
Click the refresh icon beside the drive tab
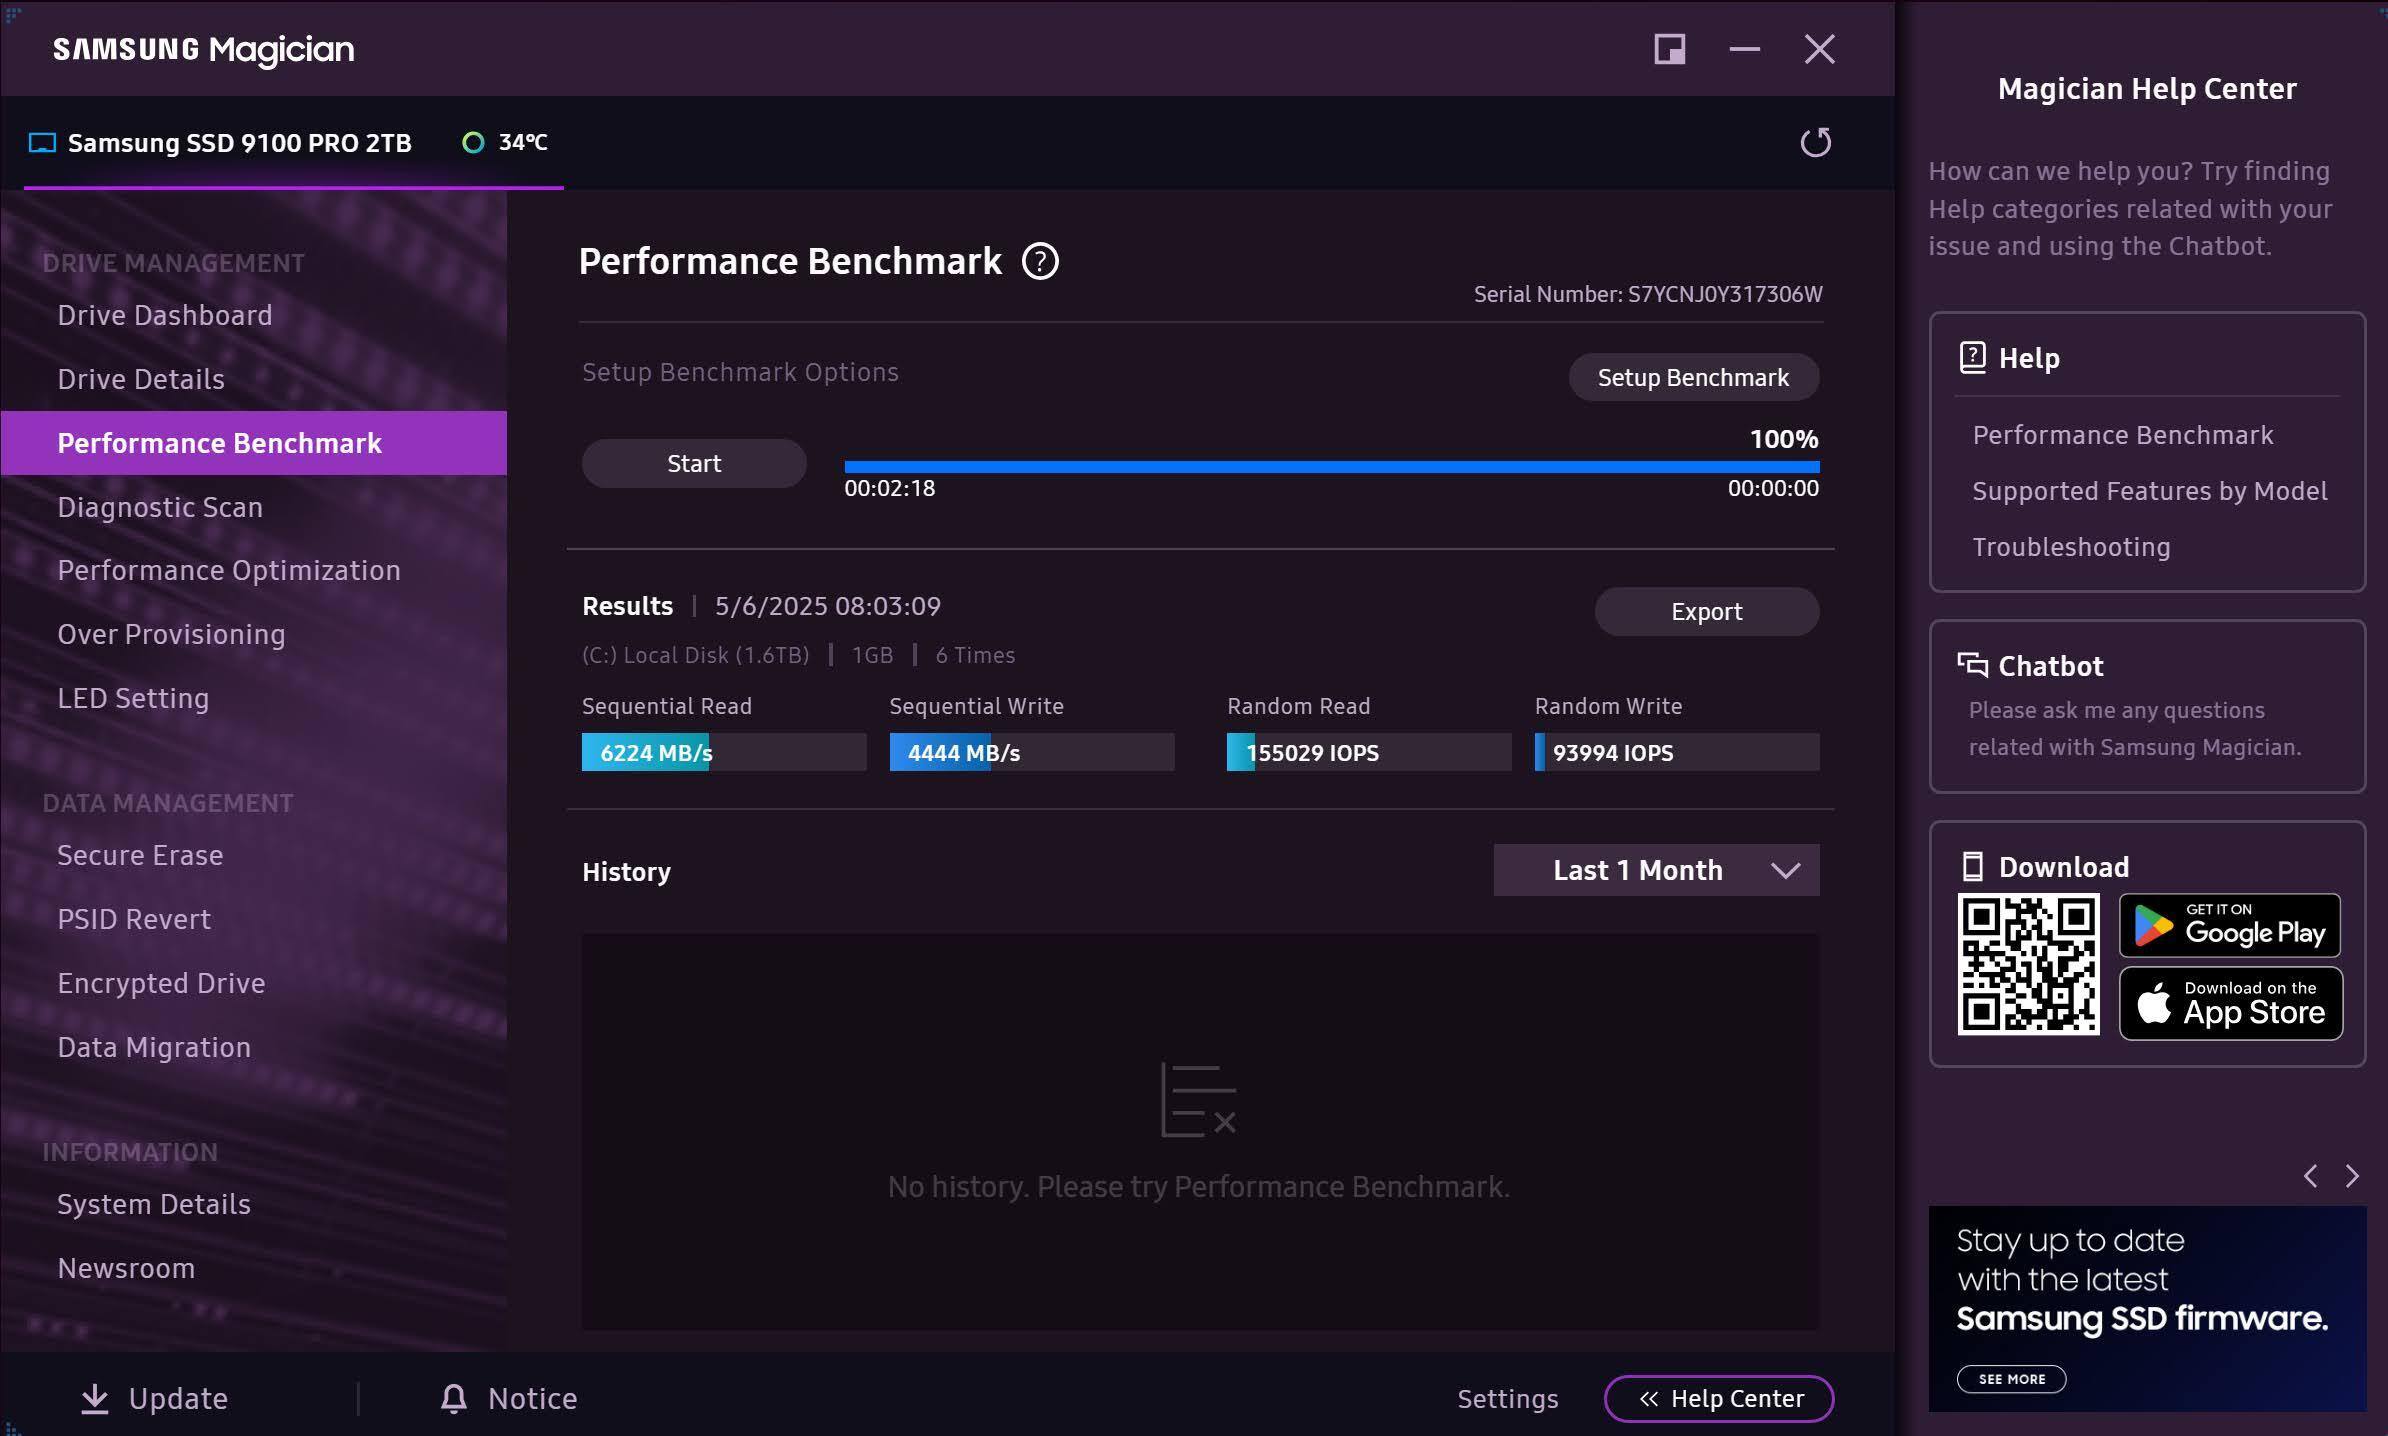point(1815,143)
